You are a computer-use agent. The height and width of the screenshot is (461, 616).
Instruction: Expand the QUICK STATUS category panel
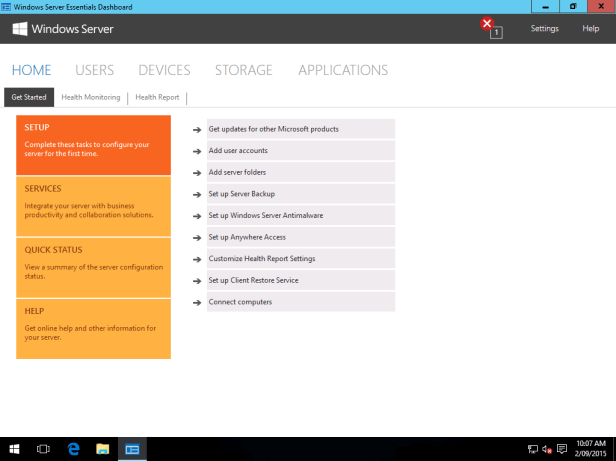click(x=93, y=262)
